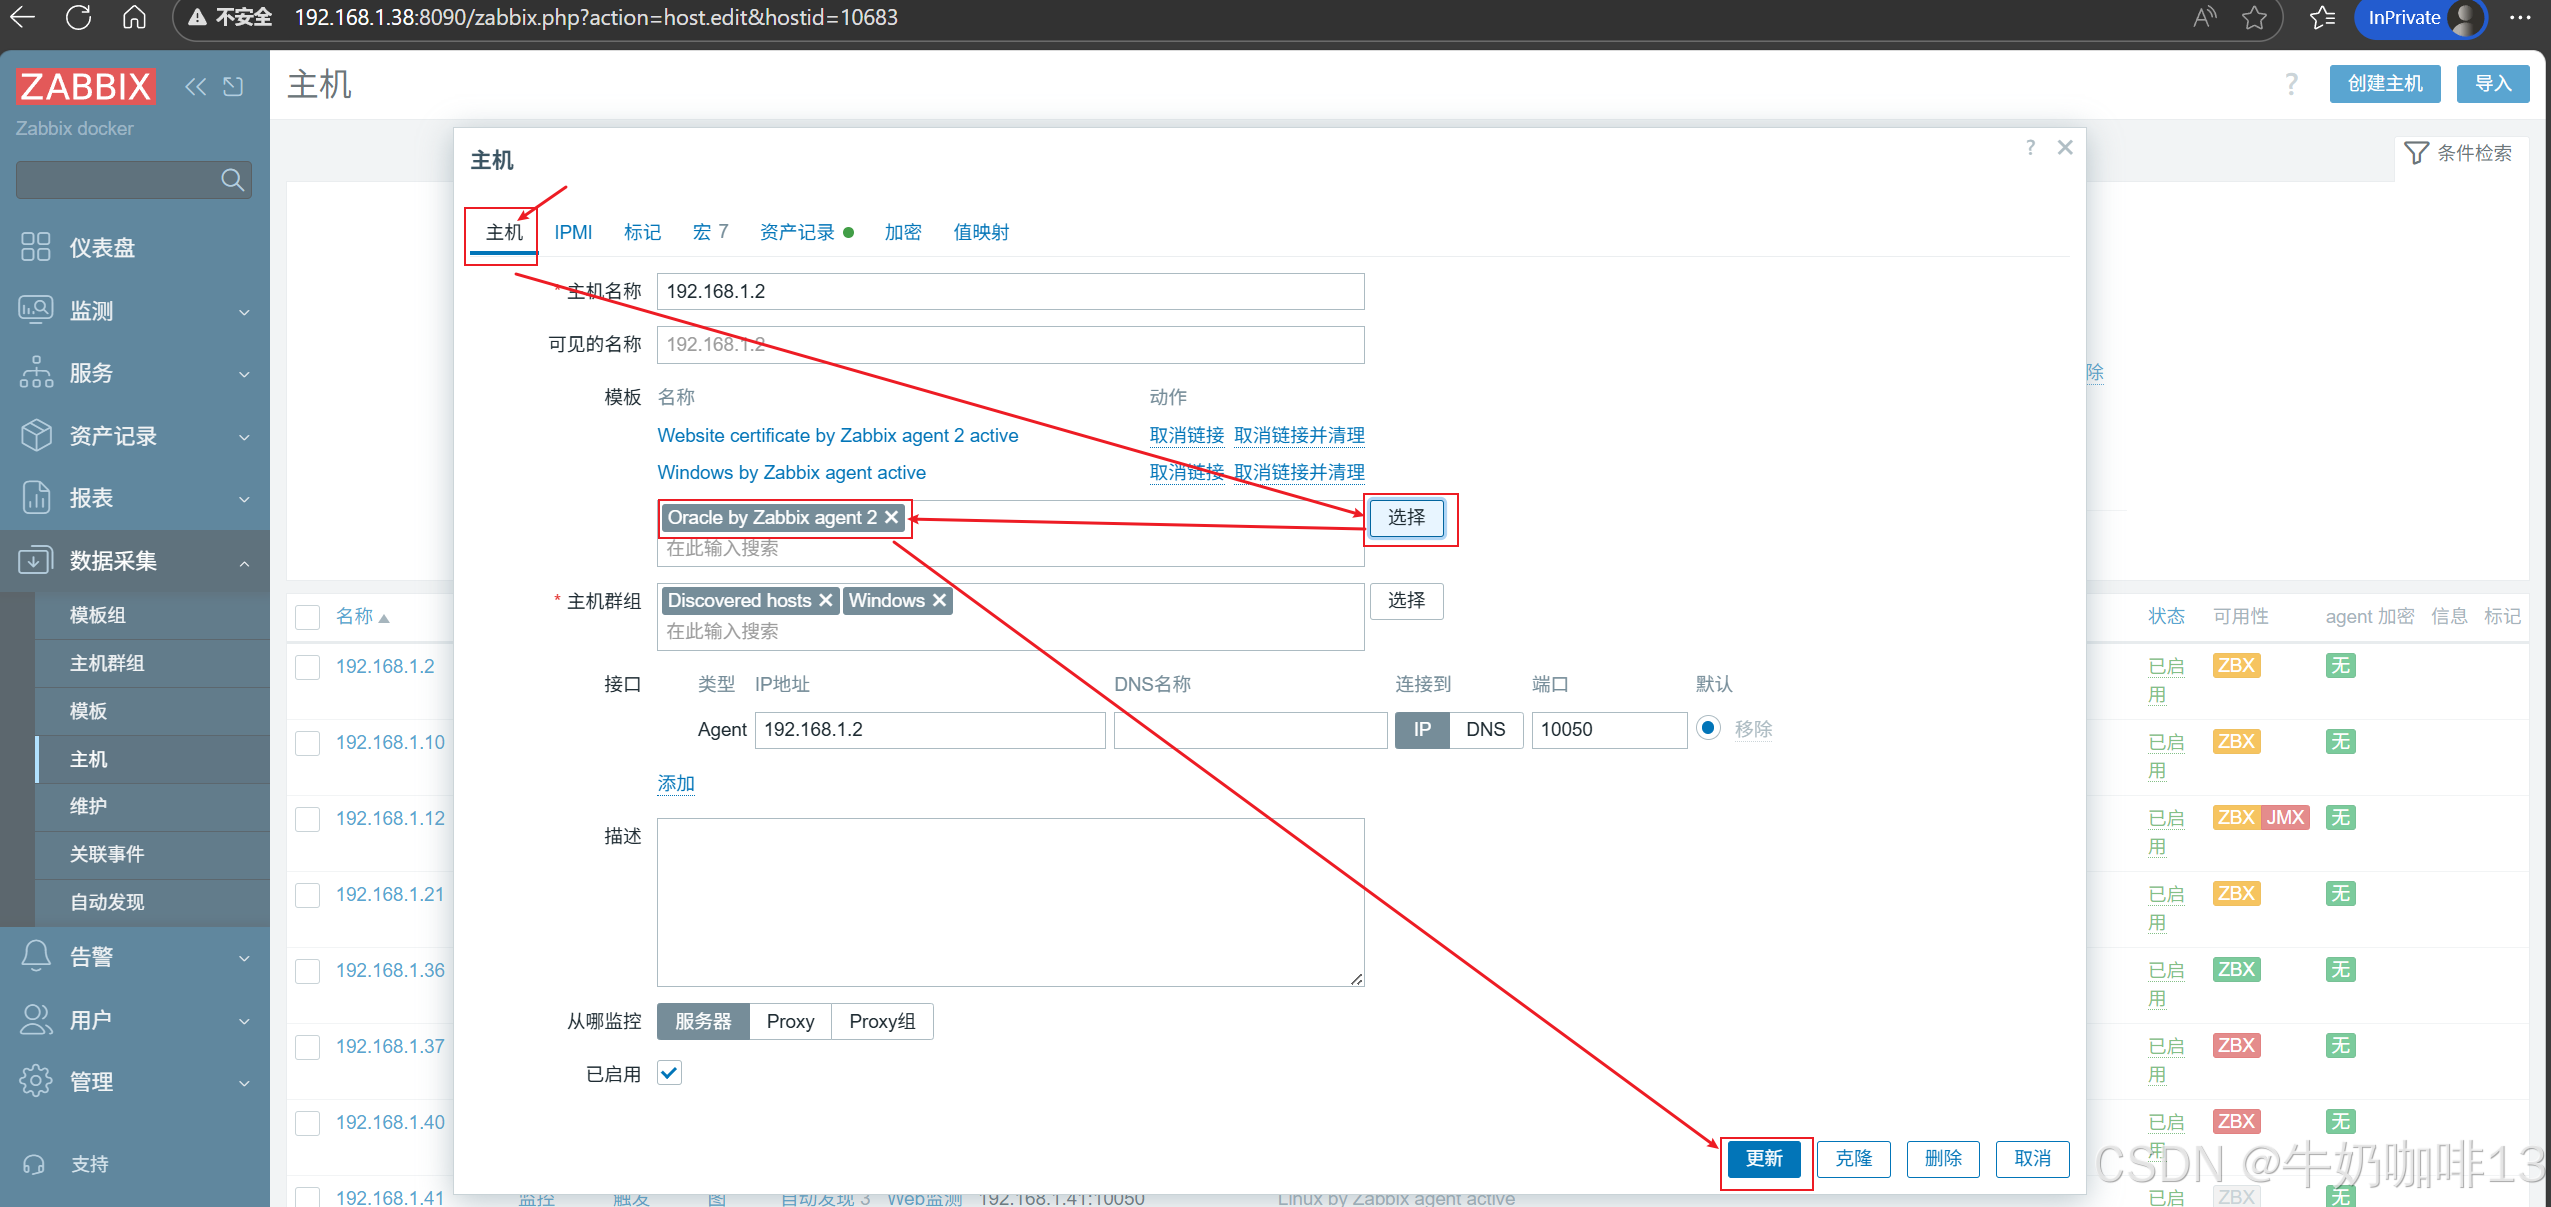
Task: Remove the Oracle by Zabbix agent 2 tag
Action: pyautogui.click(x=891, y=517)
